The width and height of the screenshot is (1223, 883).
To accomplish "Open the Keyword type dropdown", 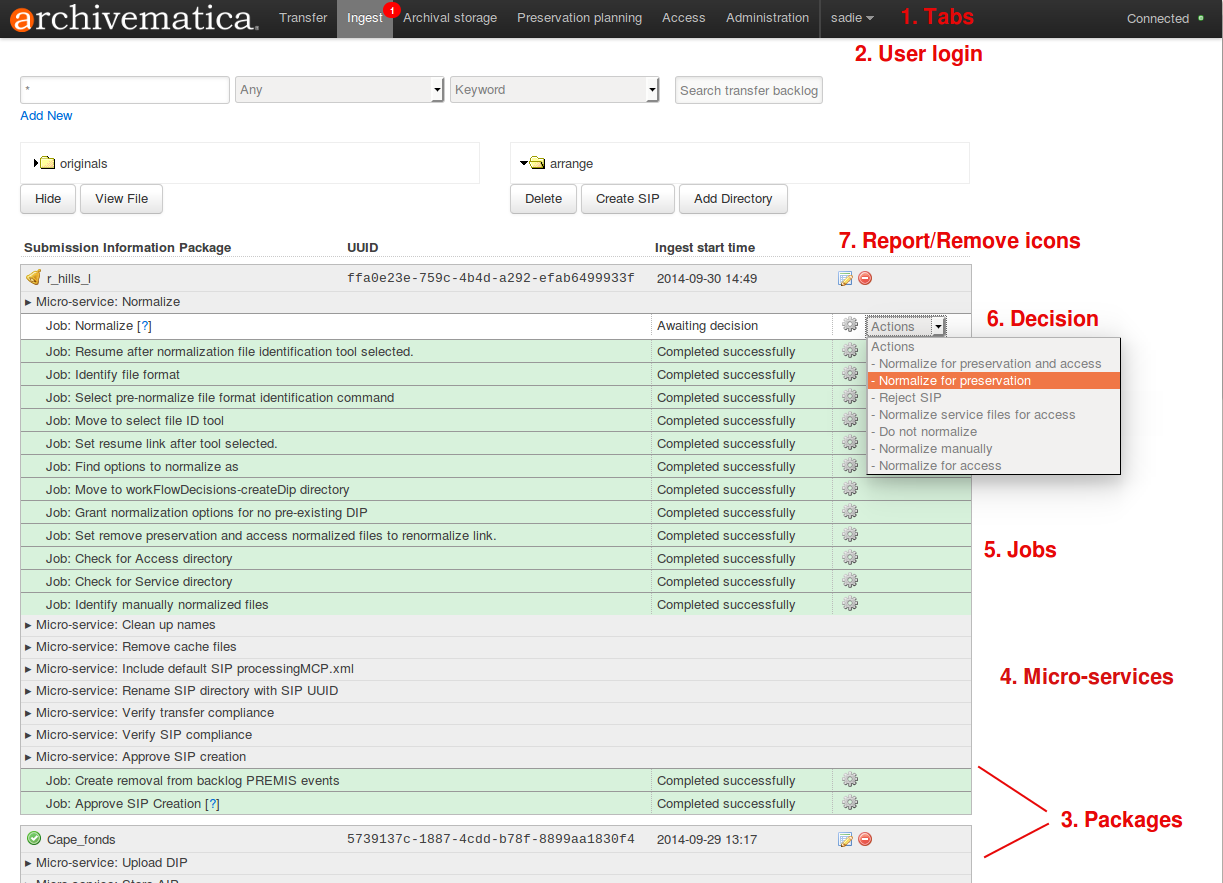I will tap(652, 90).
